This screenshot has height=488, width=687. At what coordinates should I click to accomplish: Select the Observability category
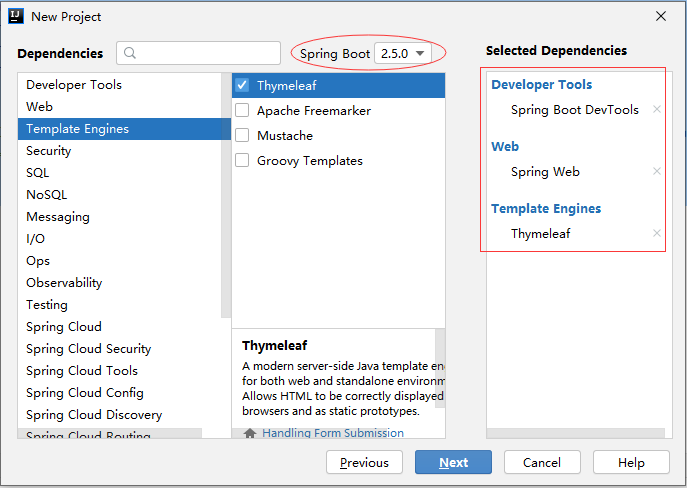click(119, 283)
